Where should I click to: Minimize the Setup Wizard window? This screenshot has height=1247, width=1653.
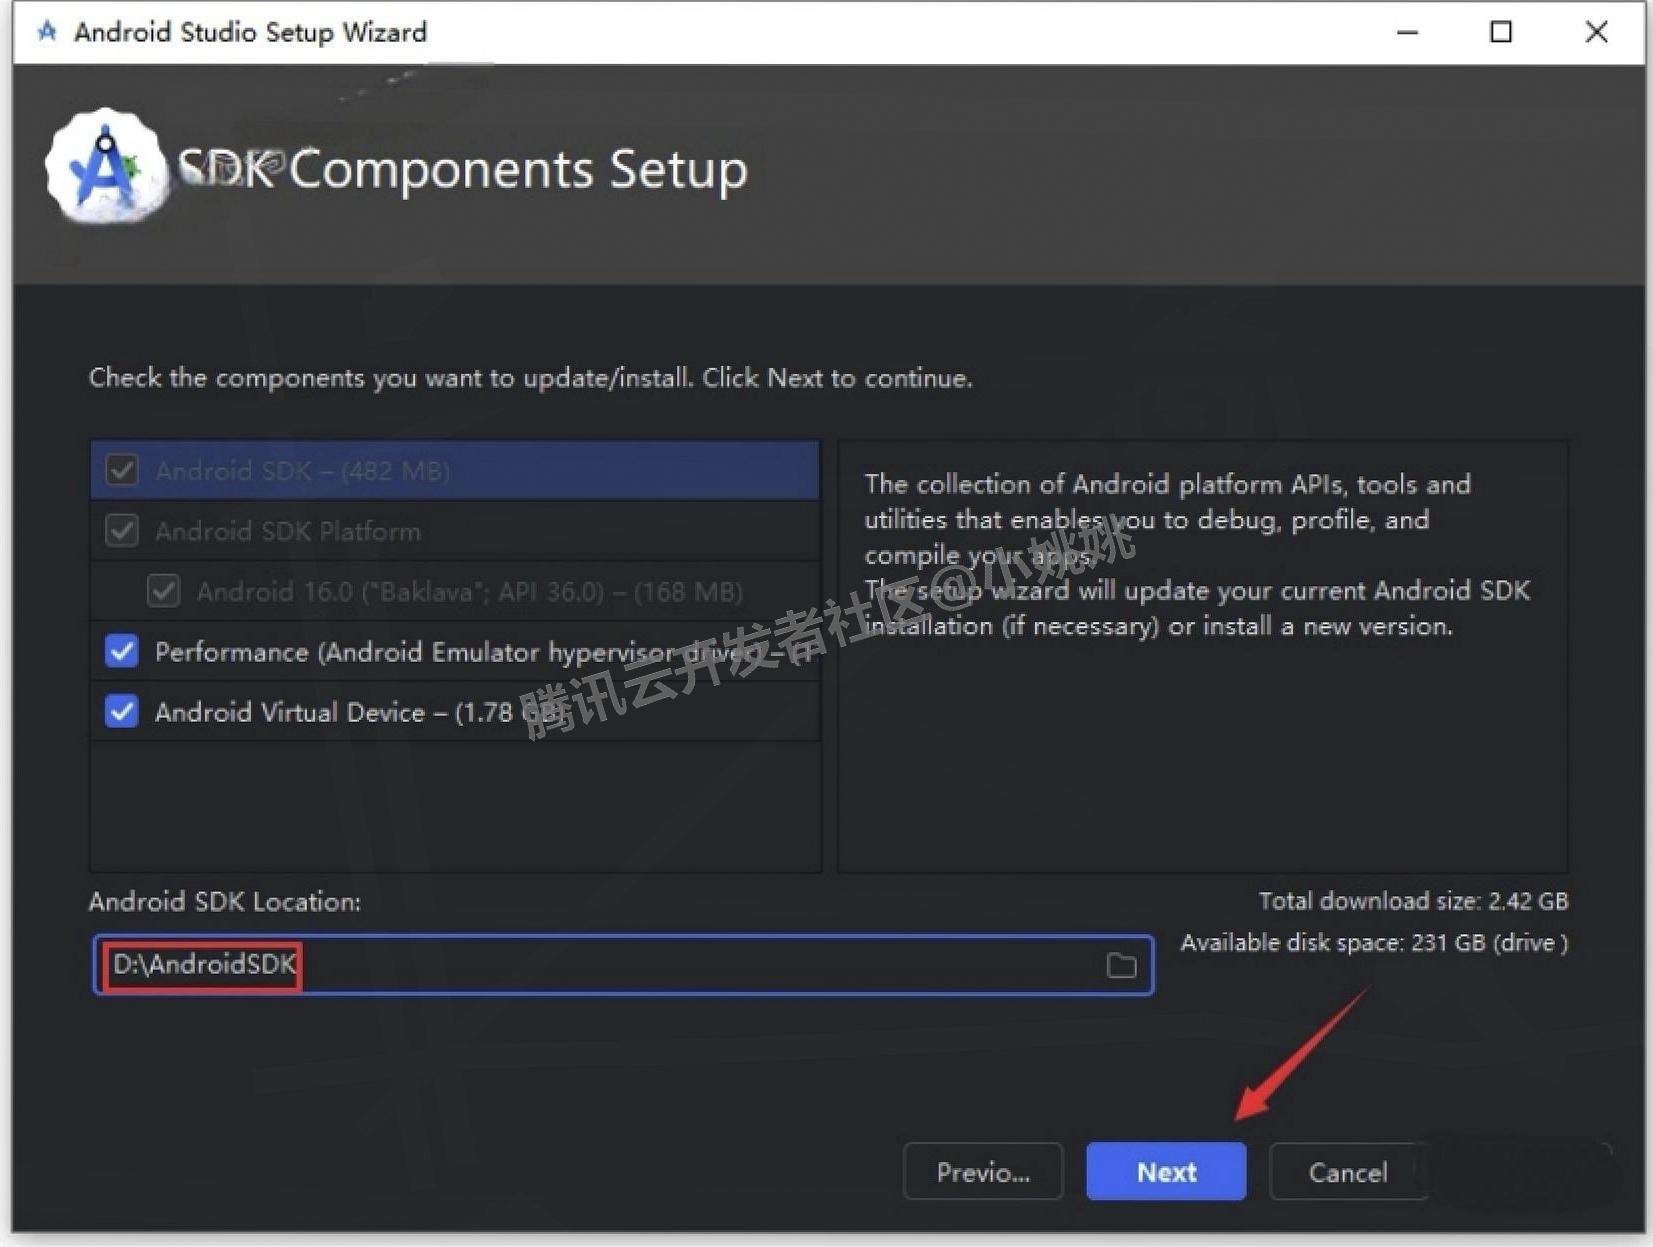pyautogui.click(x=1407, y=31)
